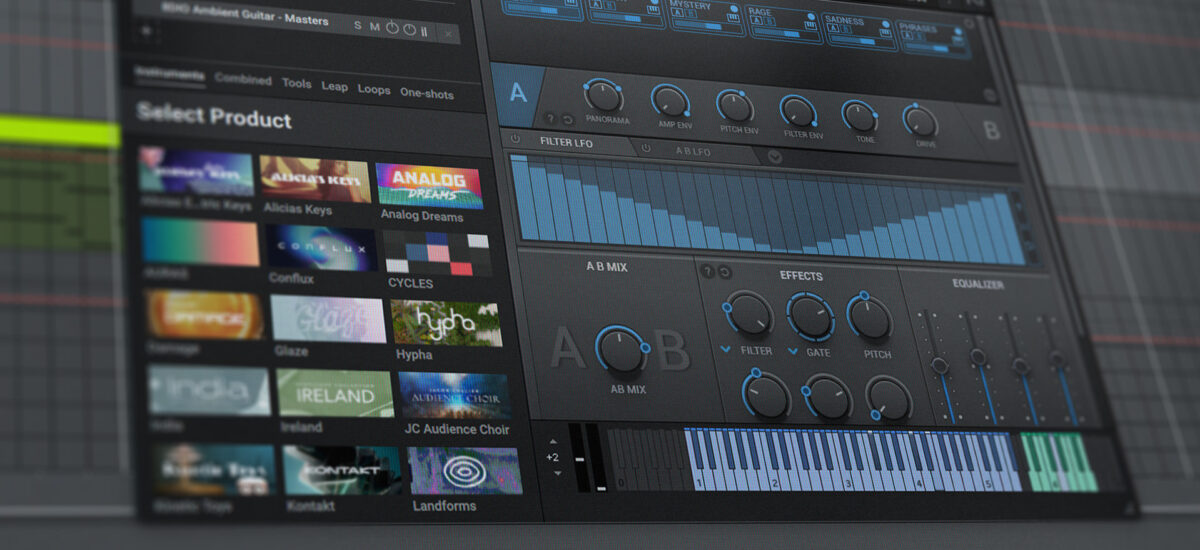Open the Loops tab
1200x550 pixels.
374,90
